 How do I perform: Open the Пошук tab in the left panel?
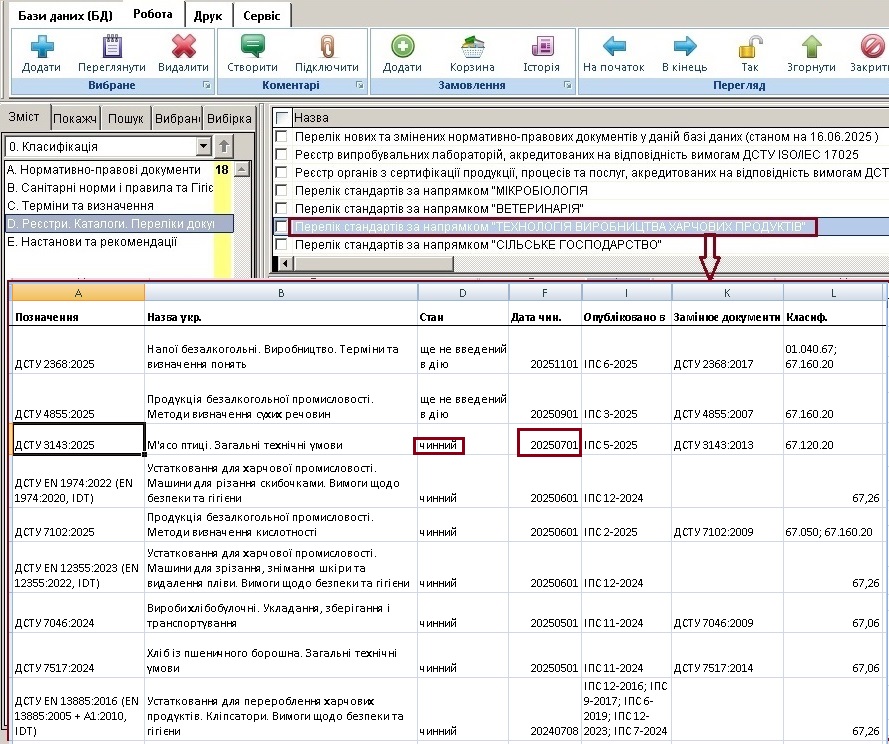(x=126, y=118)
